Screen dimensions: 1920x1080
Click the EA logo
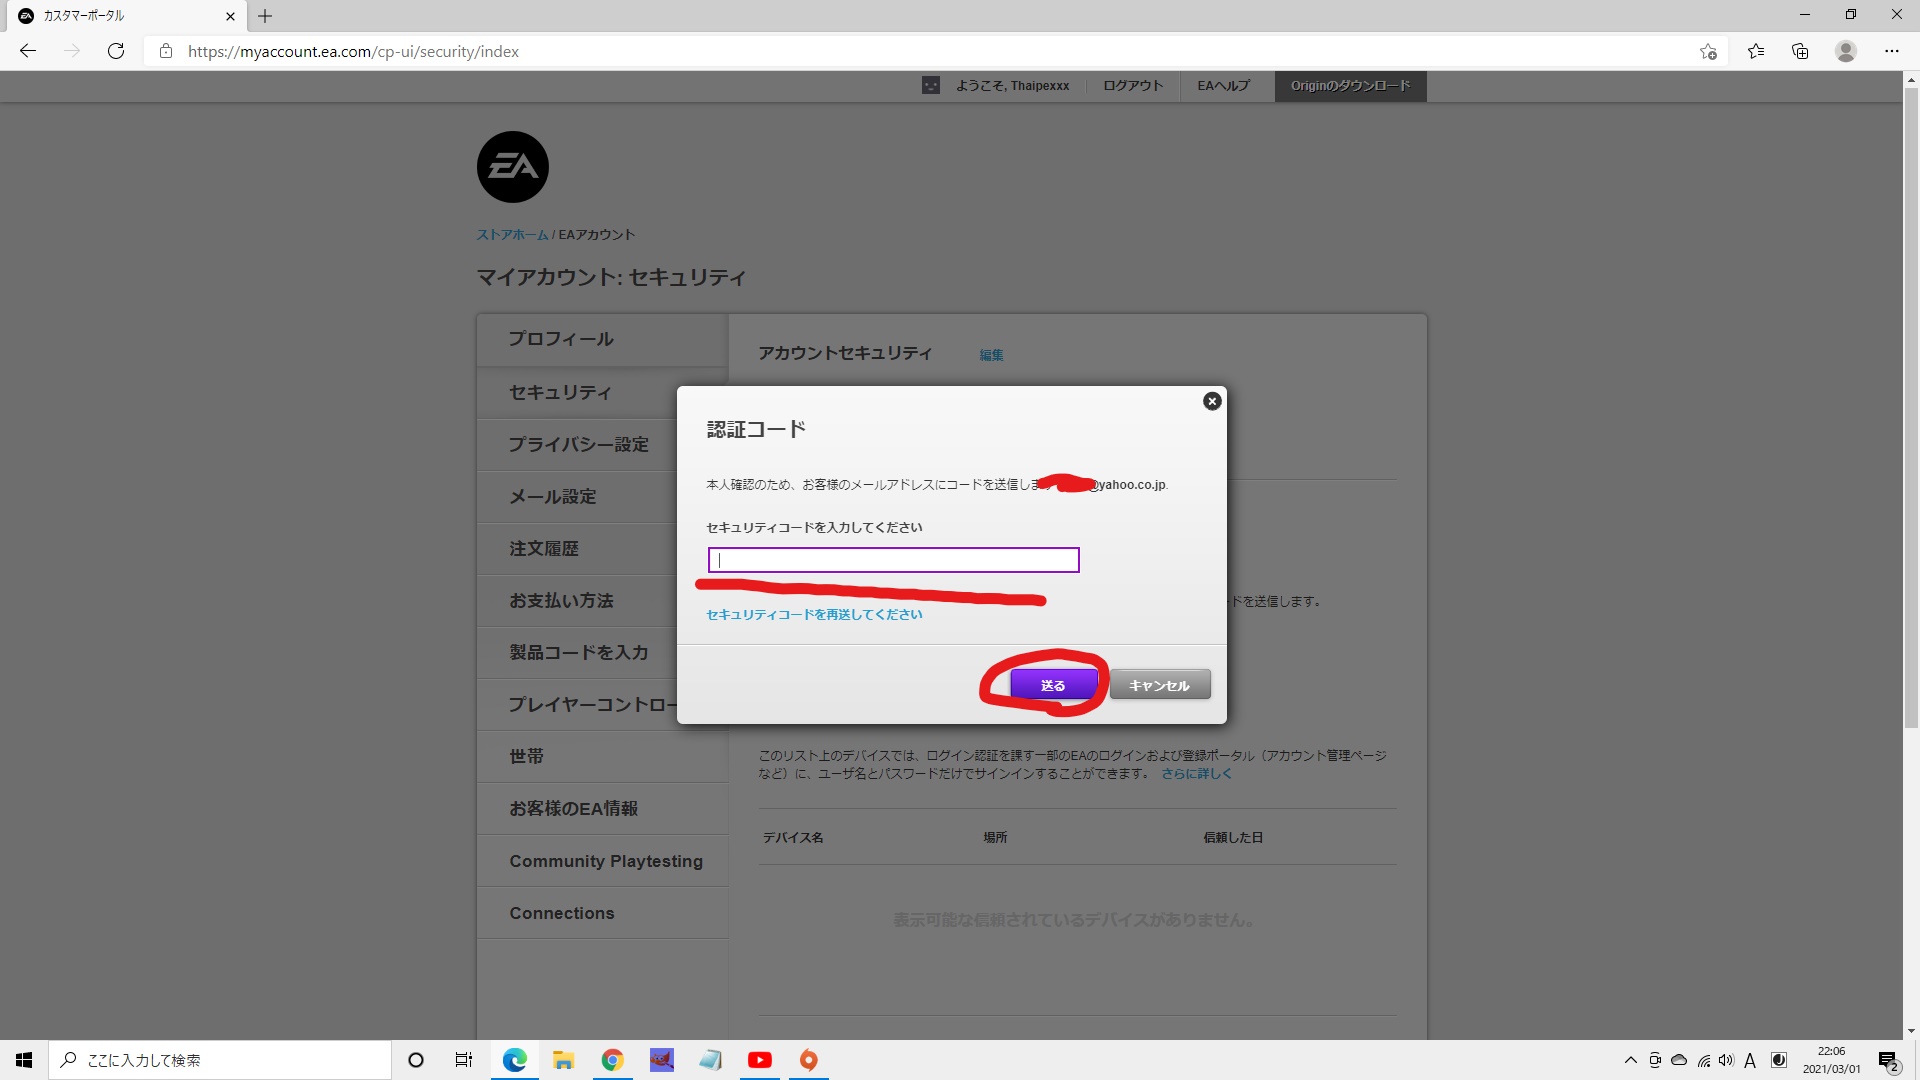point(513,167)
